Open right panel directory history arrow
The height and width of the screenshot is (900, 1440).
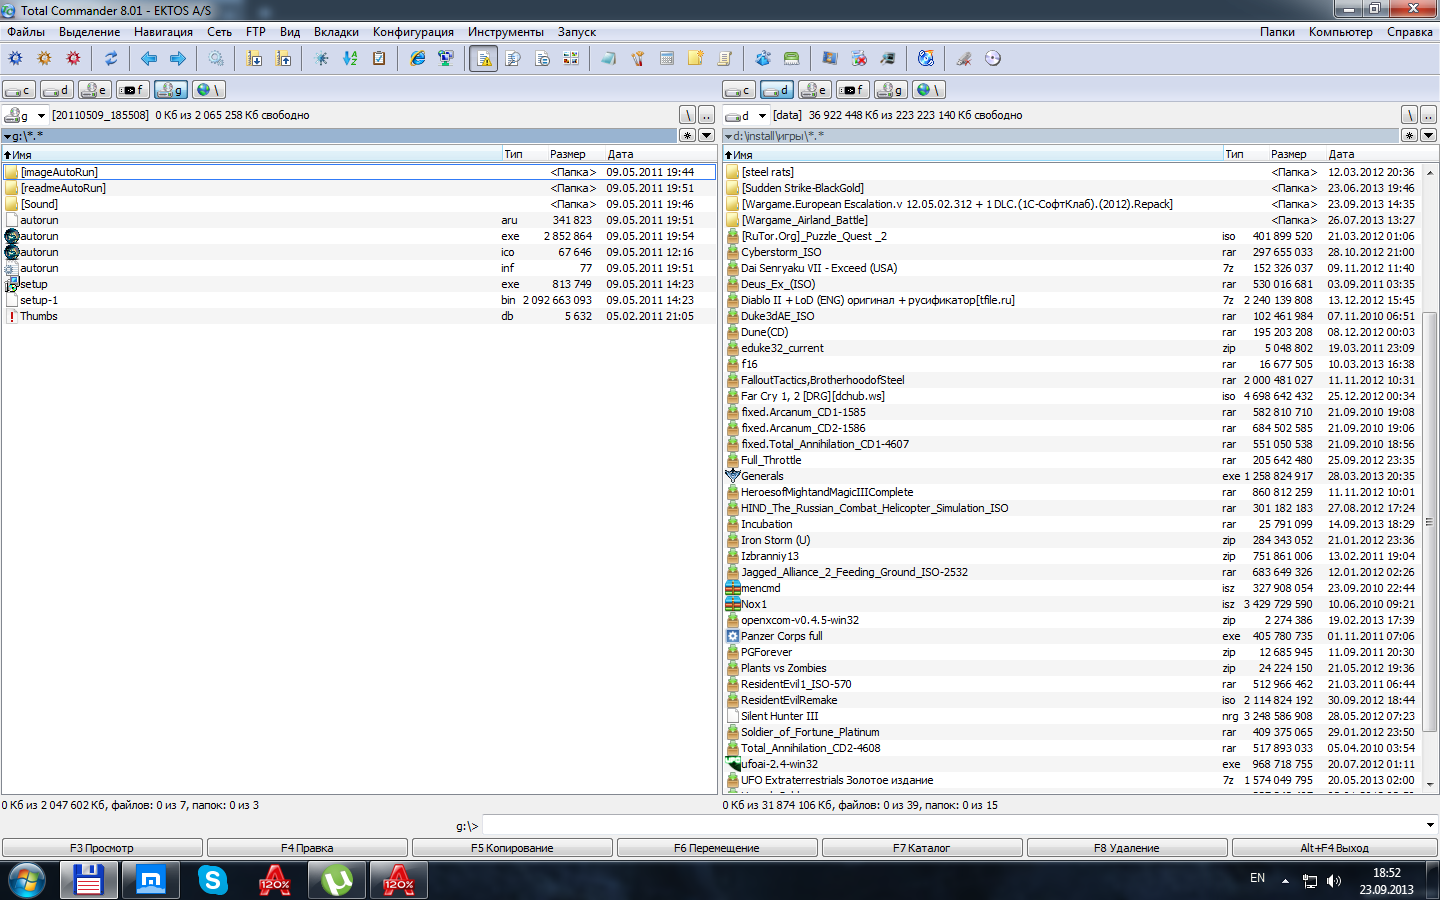[x=1428, y=136]
